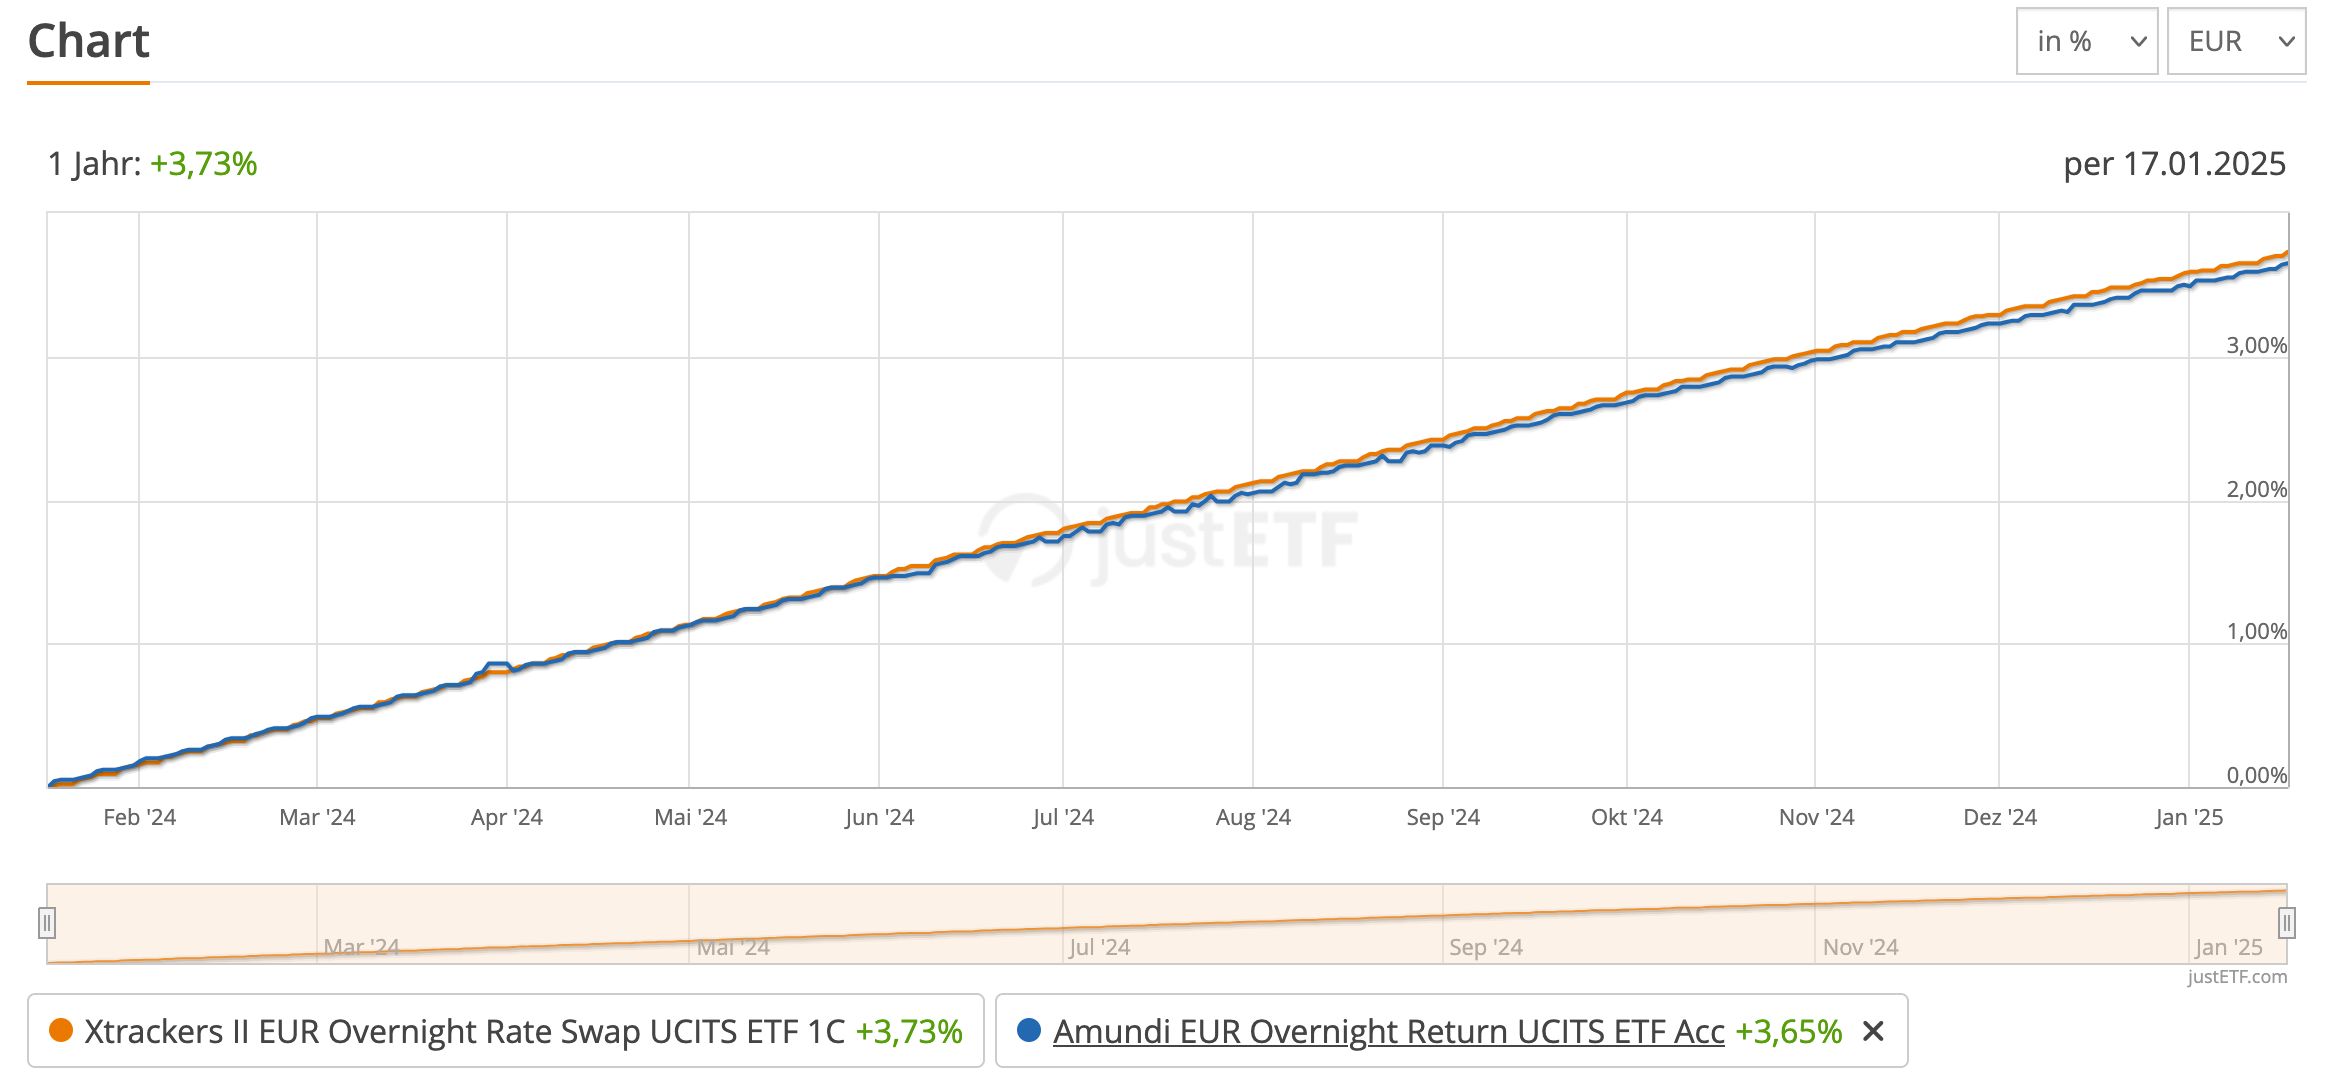Click the green +3,73% one-year return

point(204,164)
